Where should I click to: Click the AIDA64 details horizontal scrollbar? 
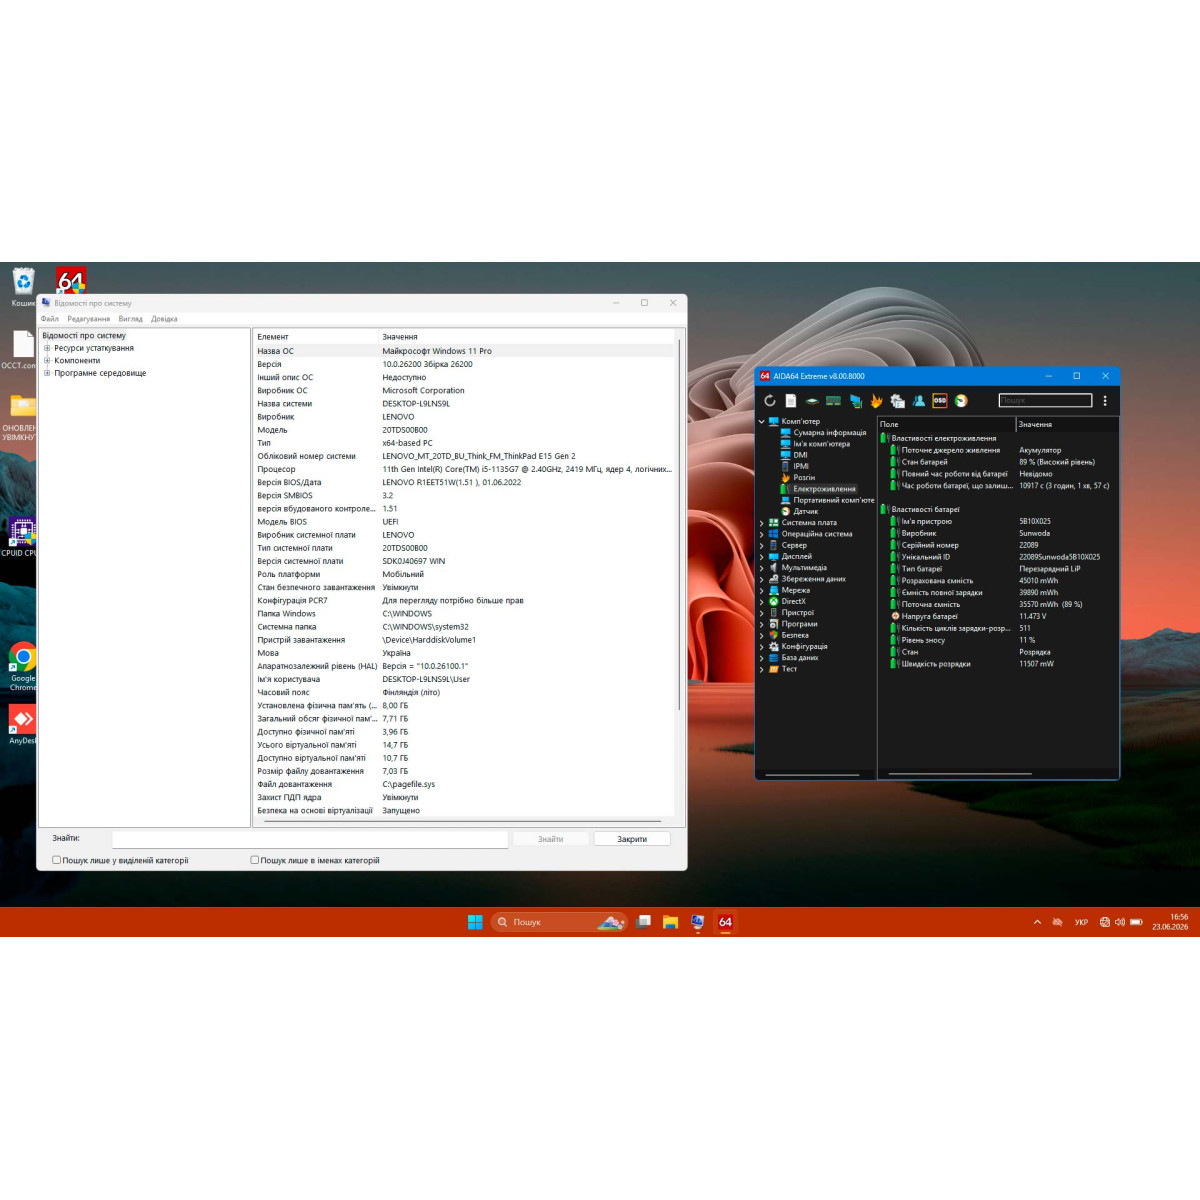pyautogui.click(x=960, y=774)
